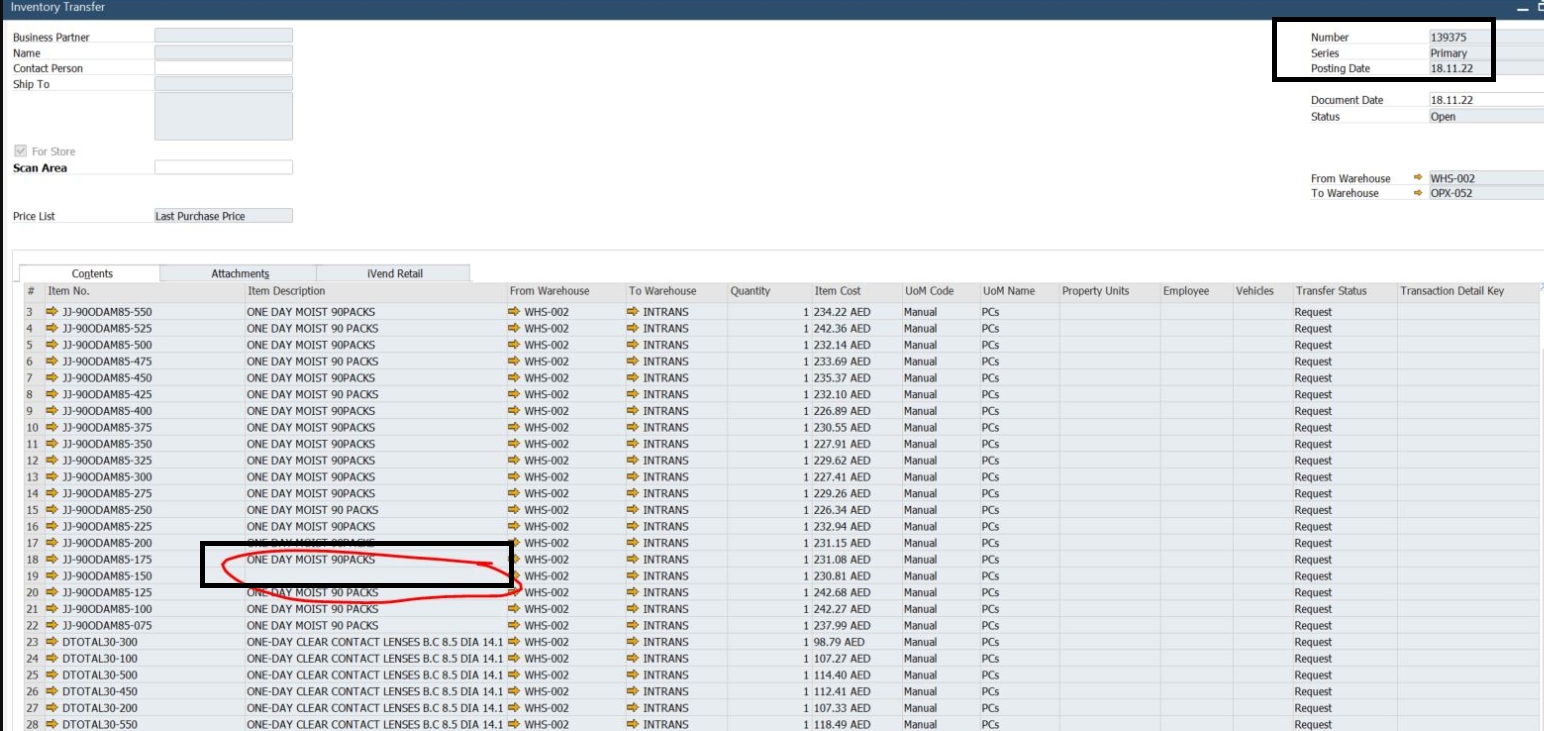Click the Posting Date field
Screen dimensions: 1544x731
[1486, 68]
